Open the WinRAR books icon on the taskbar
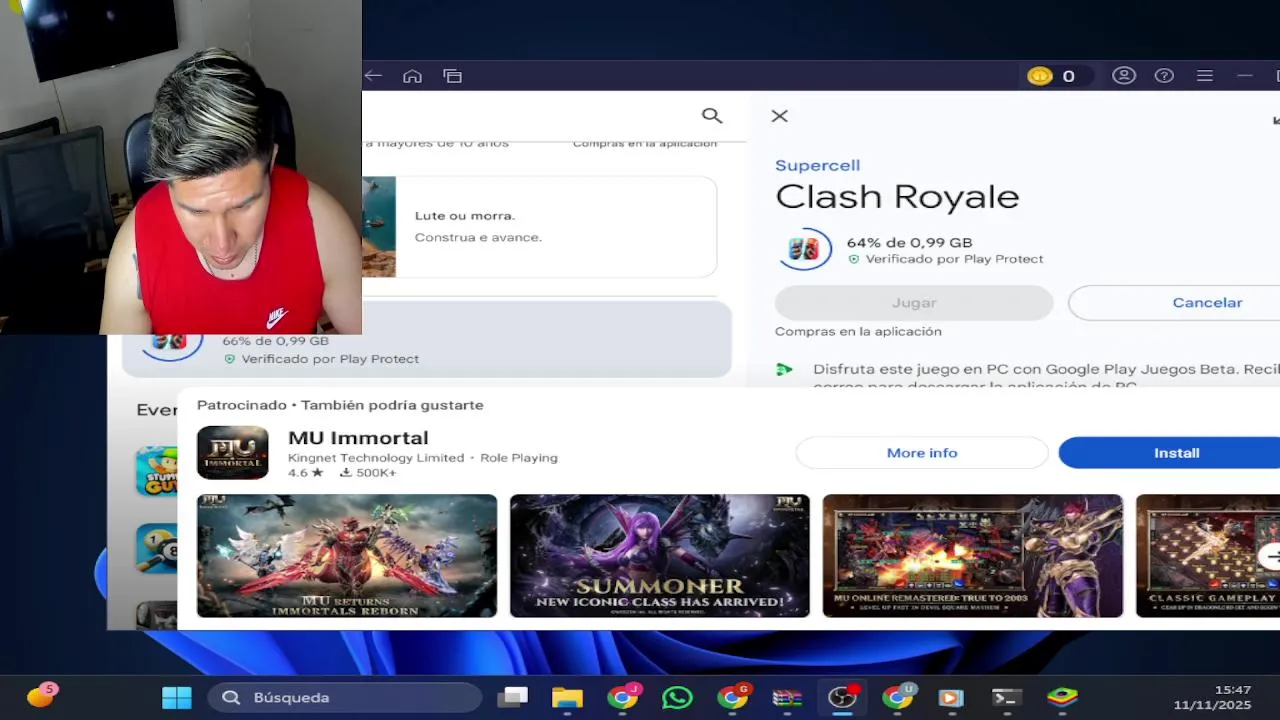Screen dimensions: 1280x720 point(787,698)
